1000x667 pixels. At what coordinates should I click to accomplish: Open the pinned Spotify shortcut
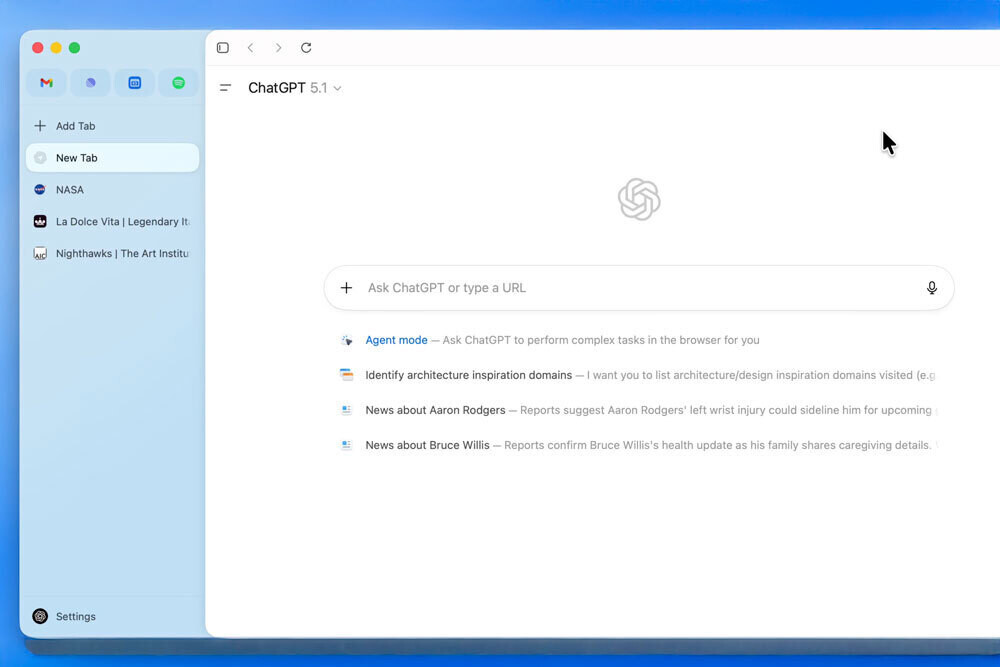pos(178,83)
